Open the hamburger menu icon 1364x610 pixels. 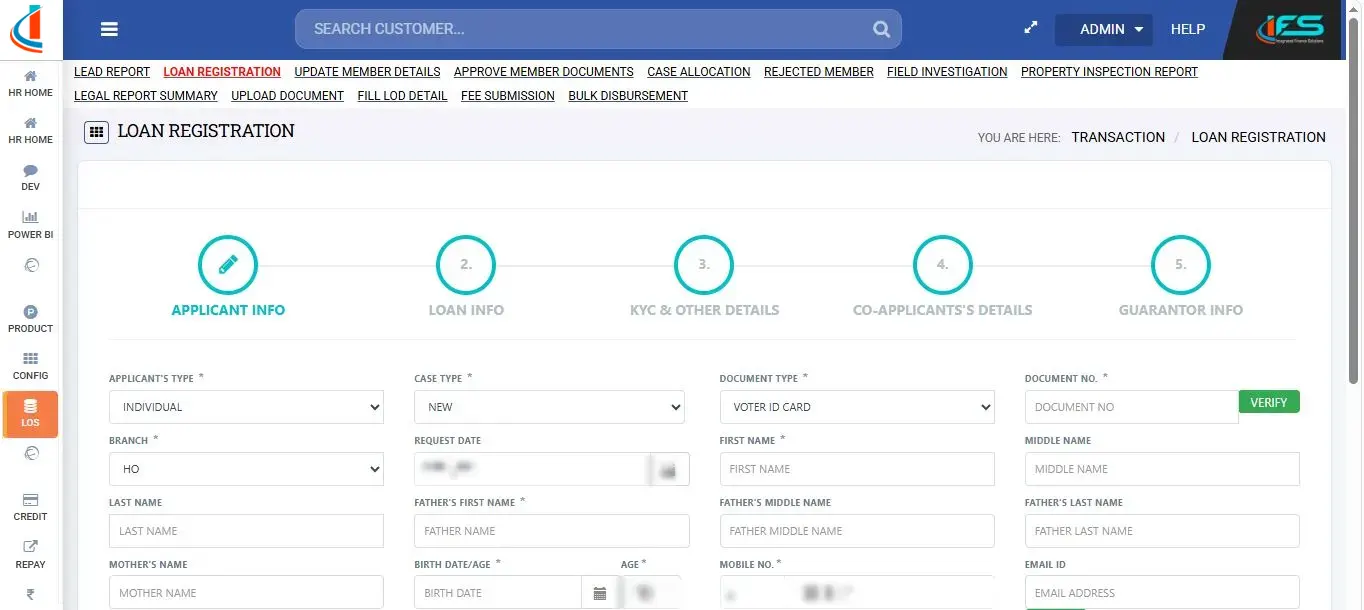click(109, 29)
